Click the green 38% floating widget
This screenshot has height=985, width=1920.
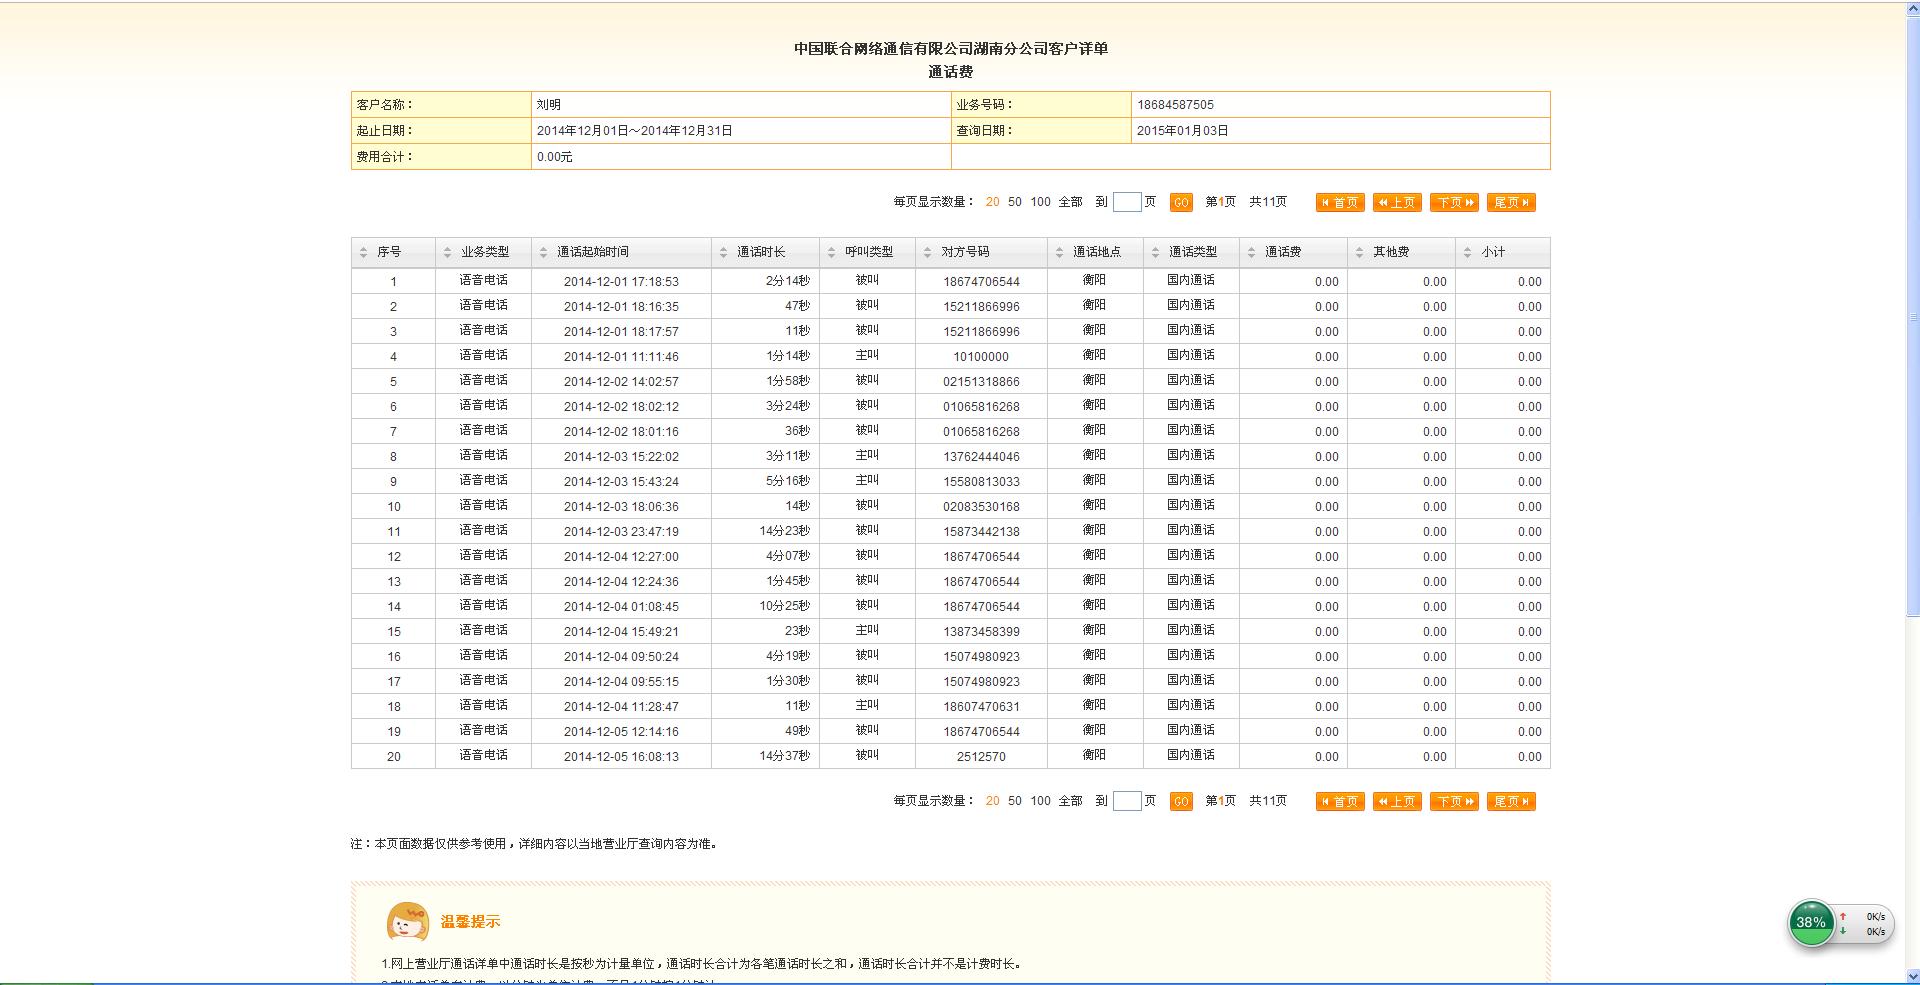(x=1811, y=923)
